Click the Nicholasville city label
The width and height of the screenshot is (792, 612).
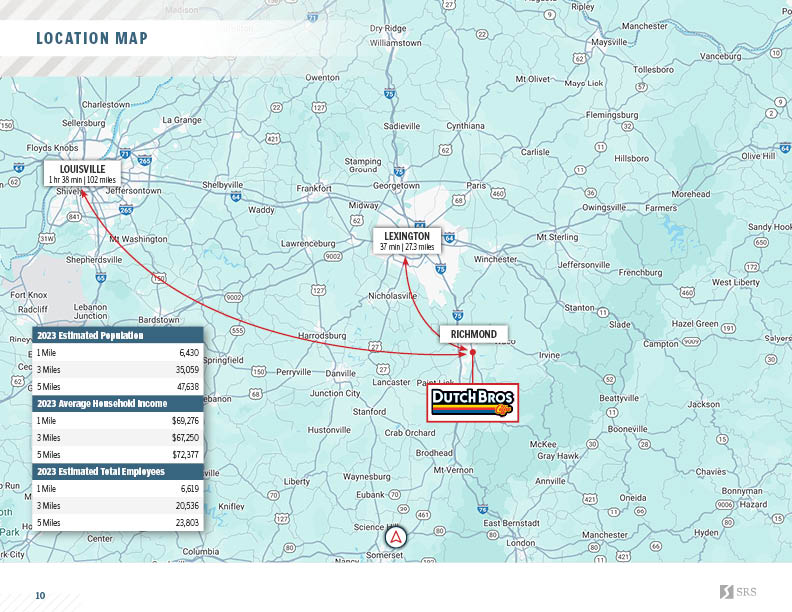[392, 296]
